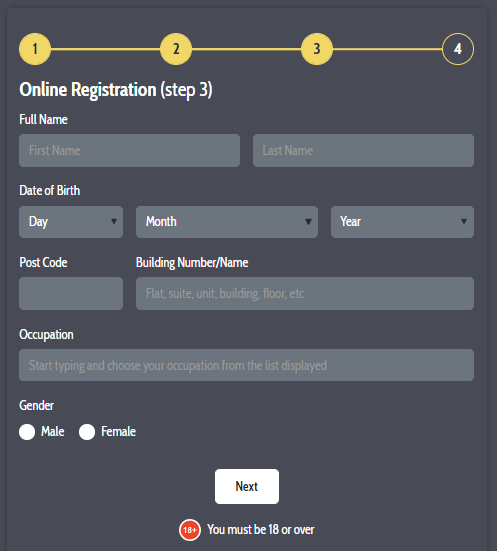Click the Month dropdown arrow
The height and width of the screenshot is (551, 497).
click(x=308, y=222)
